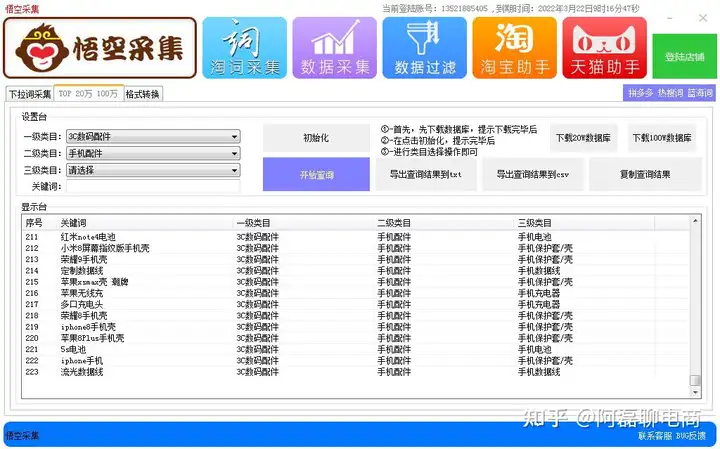Click 下载100W数据库 button
Viewport: 720px width, 449px height.
[662, 138]
